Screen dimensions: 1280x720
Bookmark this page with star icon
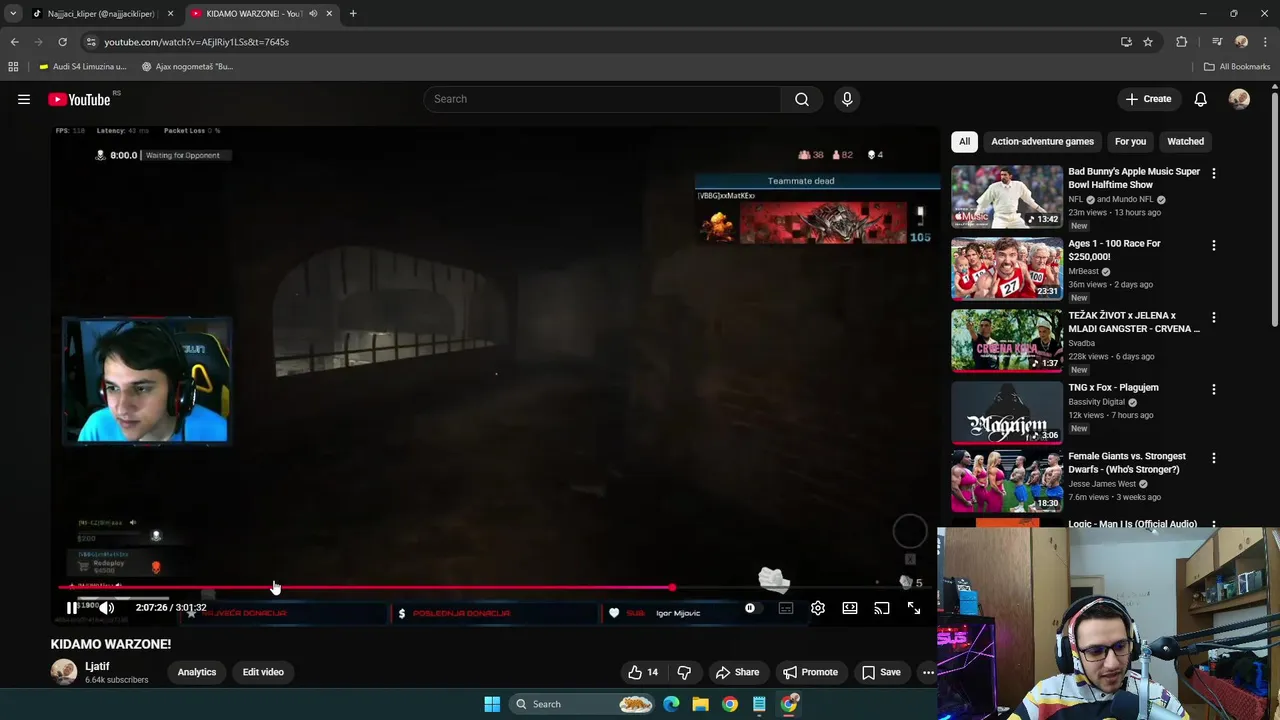[1148, 42]
